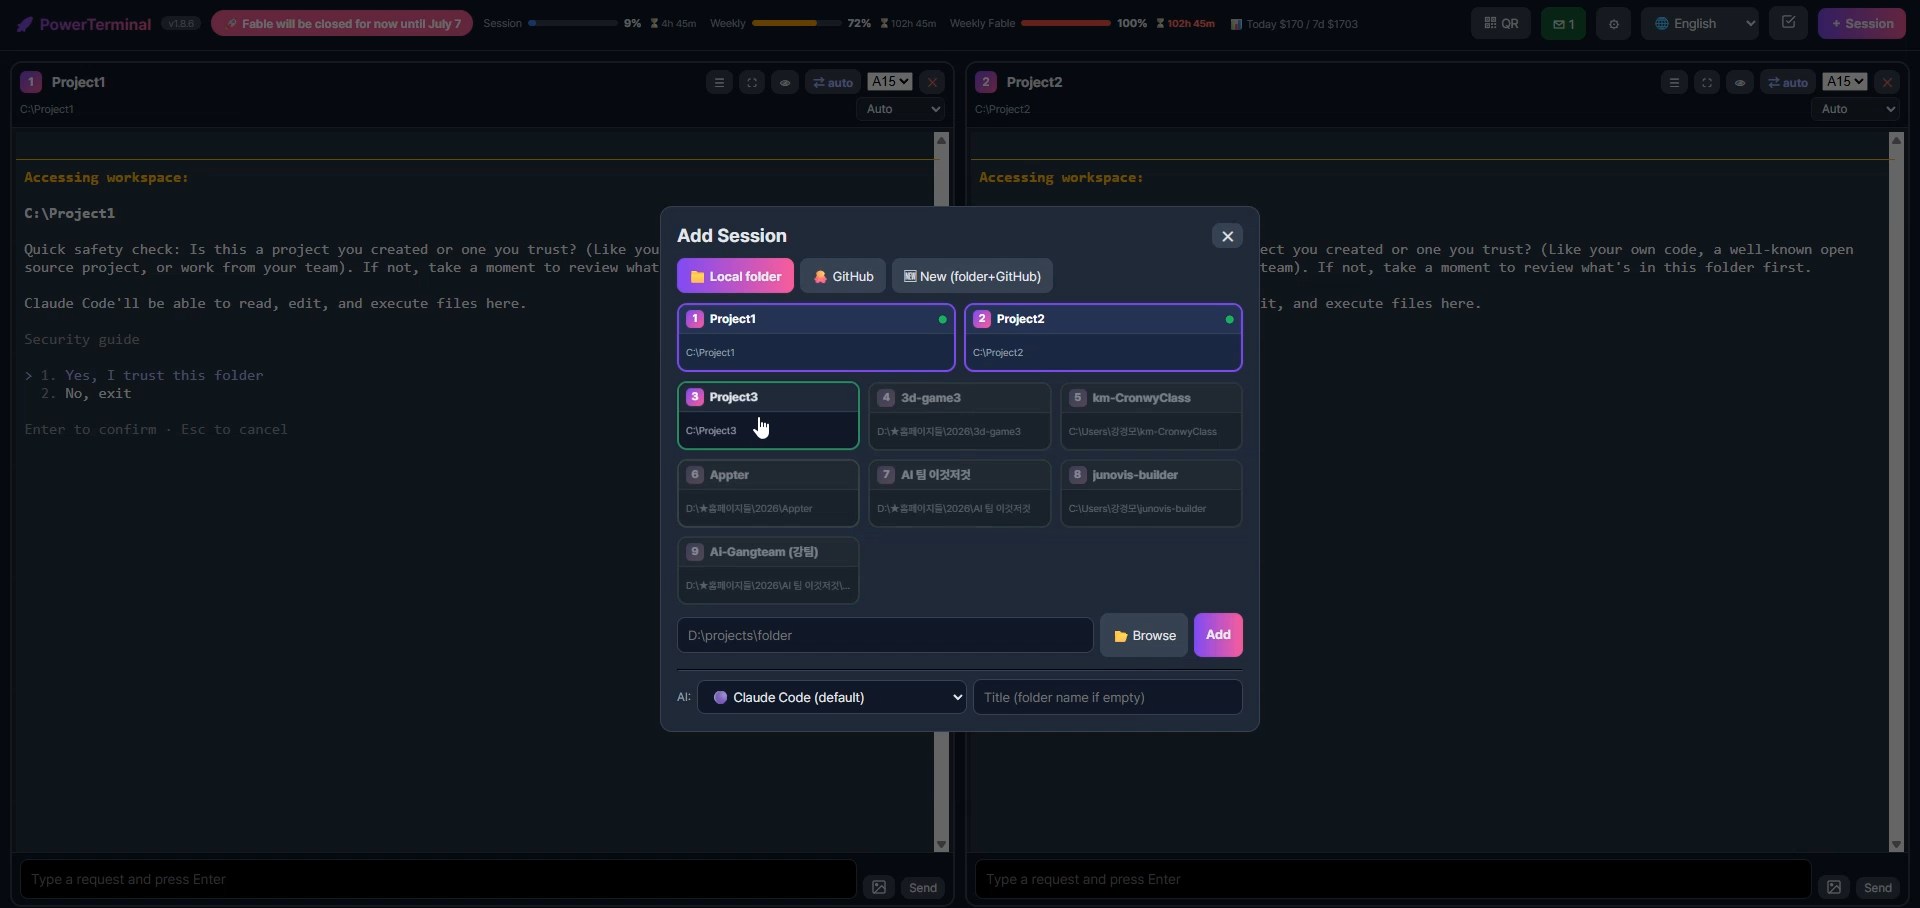Open the QR code button
Screen dimensions: 1920x908
click(x=1500, y=23)
